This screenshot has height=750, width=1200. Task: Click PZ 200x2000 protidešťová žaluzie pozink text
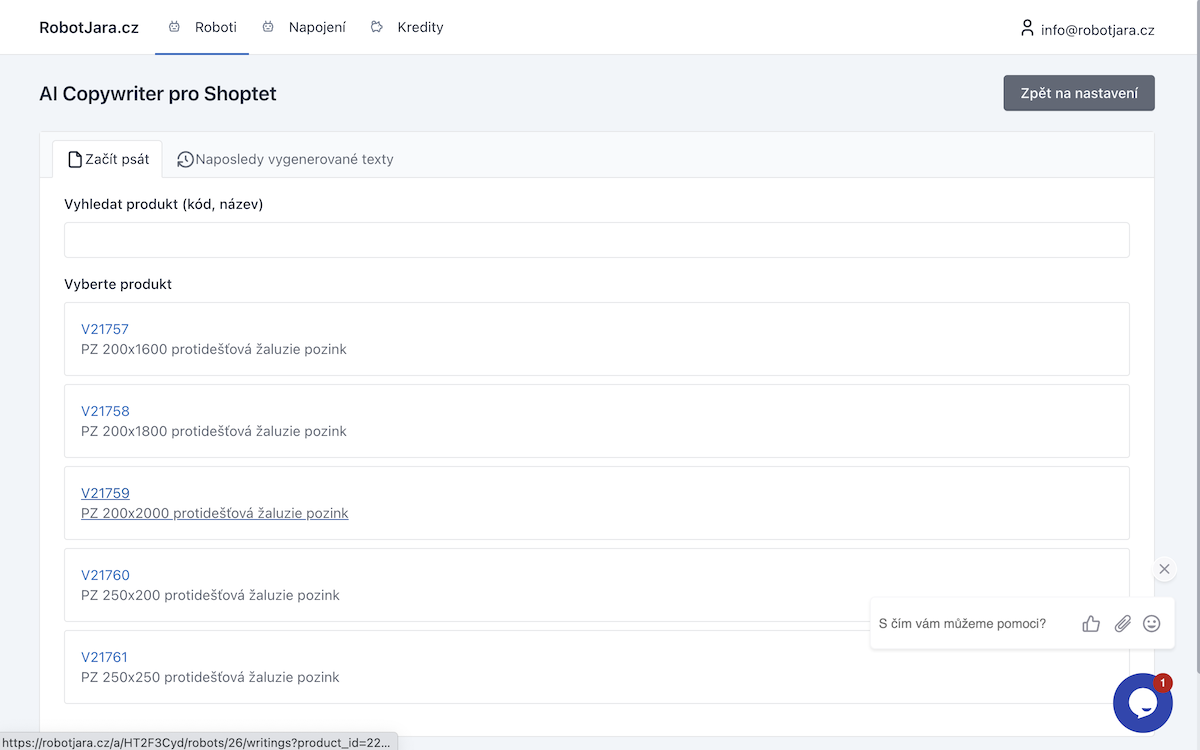215,513
